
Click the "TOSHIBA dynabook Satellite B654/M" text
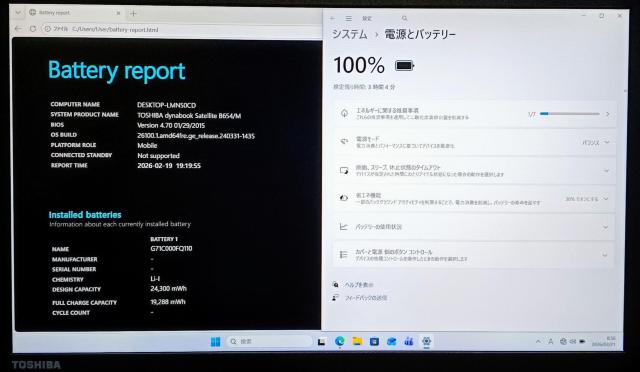pyautogui.click(x=189, y=116)
